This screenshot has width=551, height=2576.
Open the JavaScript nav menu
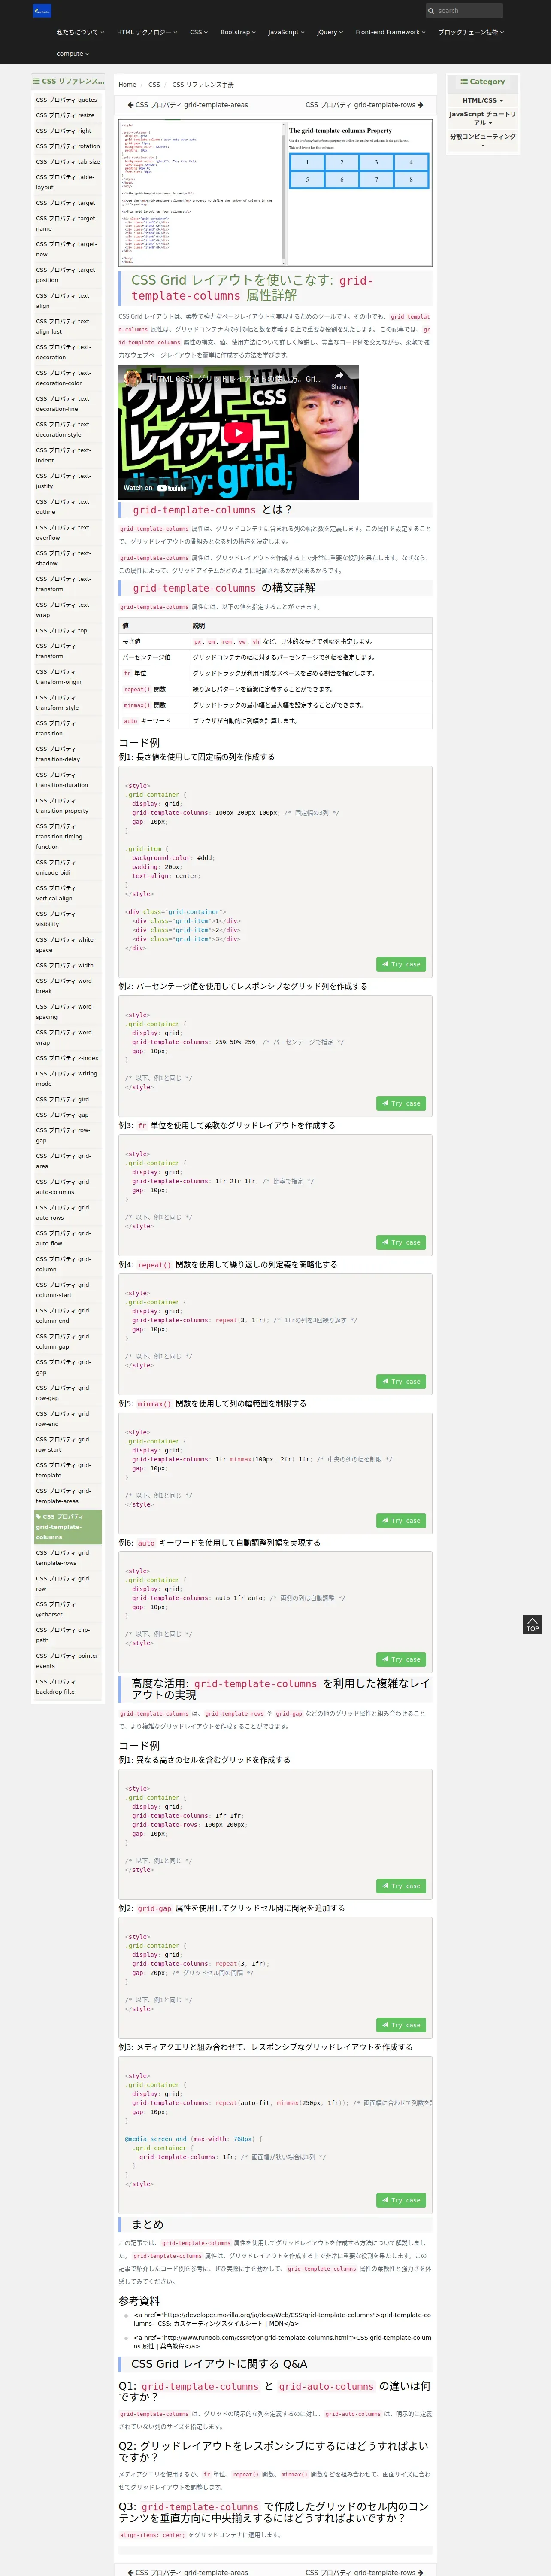286,32
